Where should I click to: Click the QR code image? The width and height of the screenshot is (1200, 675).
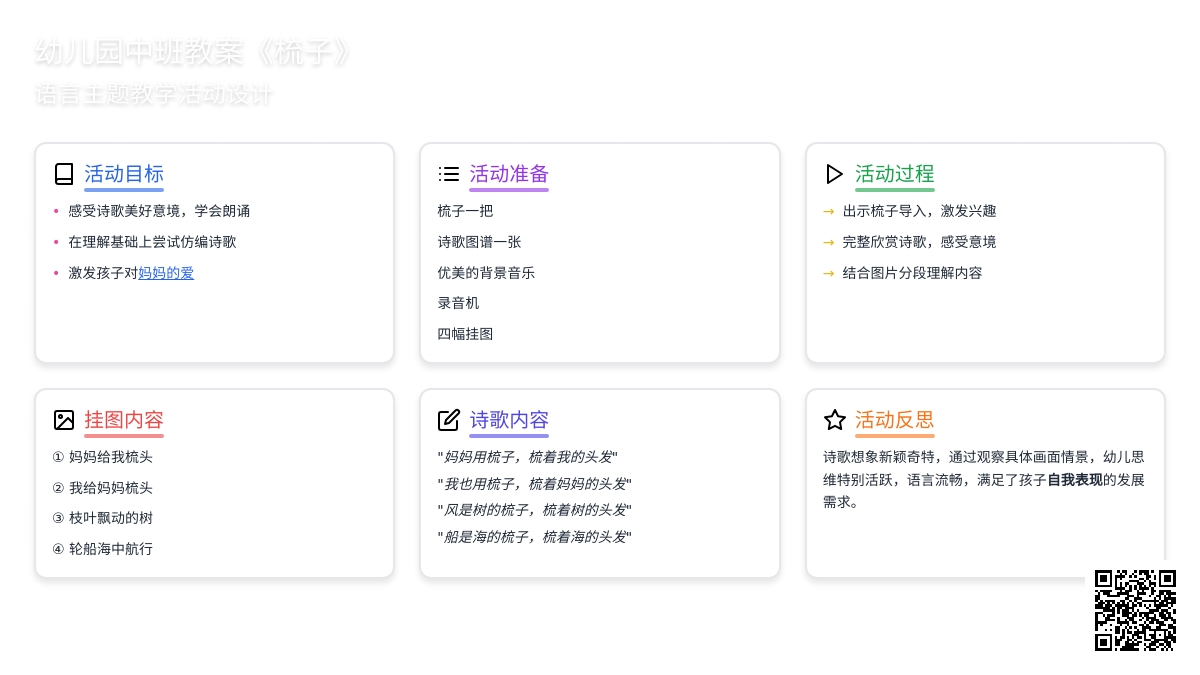tap(1135, 610)
